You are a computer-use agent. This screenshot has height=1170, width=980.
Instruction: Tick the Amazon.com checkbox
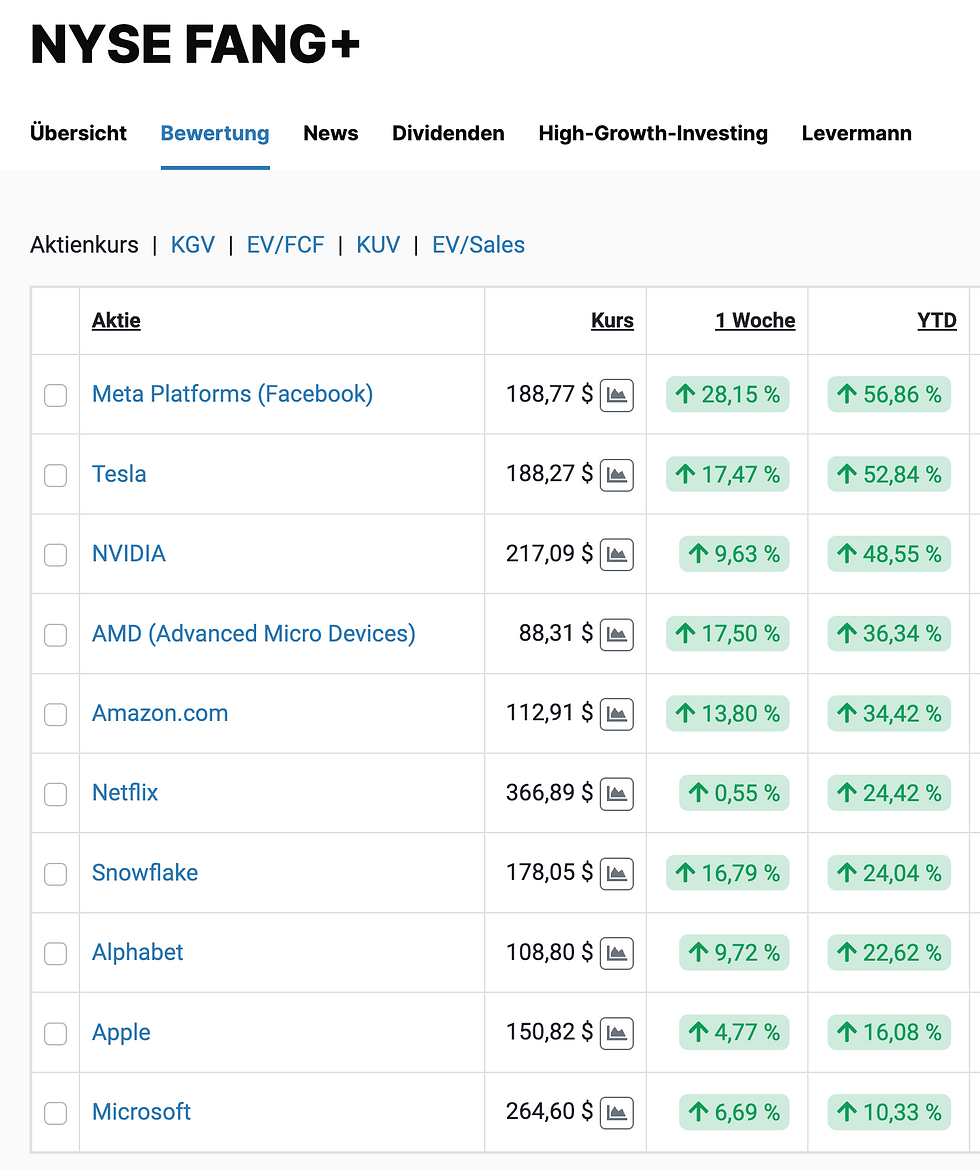(55, 714)
